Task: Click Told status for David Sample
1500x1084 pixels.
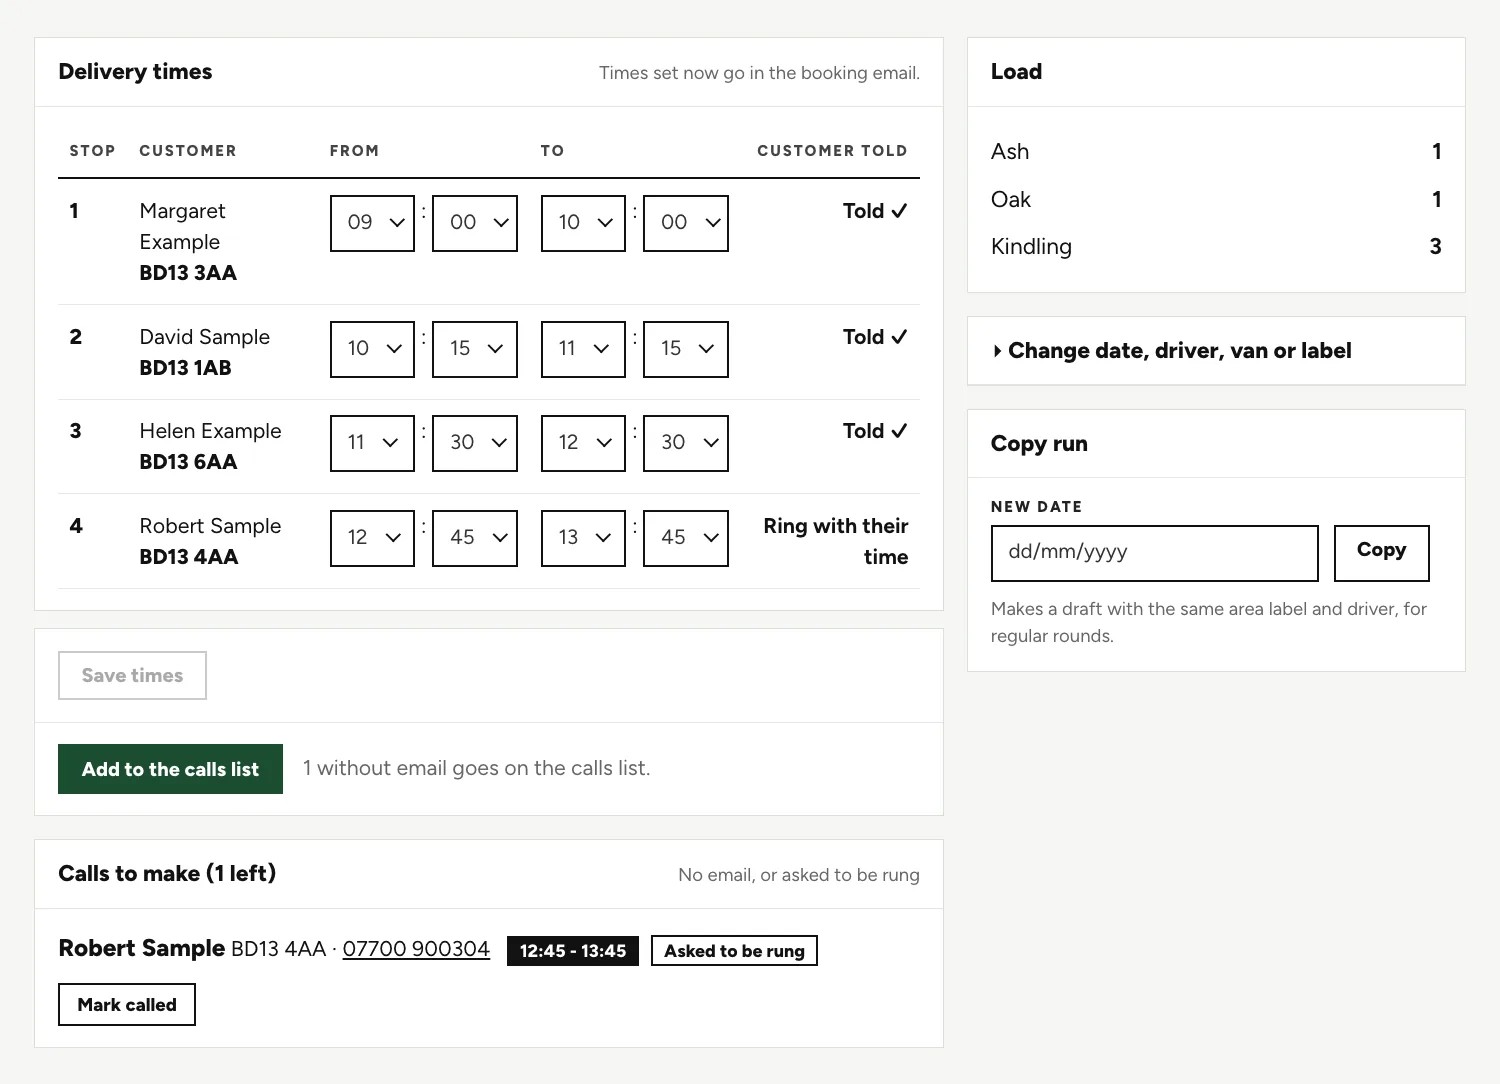Action: click(x=875, y=337)
